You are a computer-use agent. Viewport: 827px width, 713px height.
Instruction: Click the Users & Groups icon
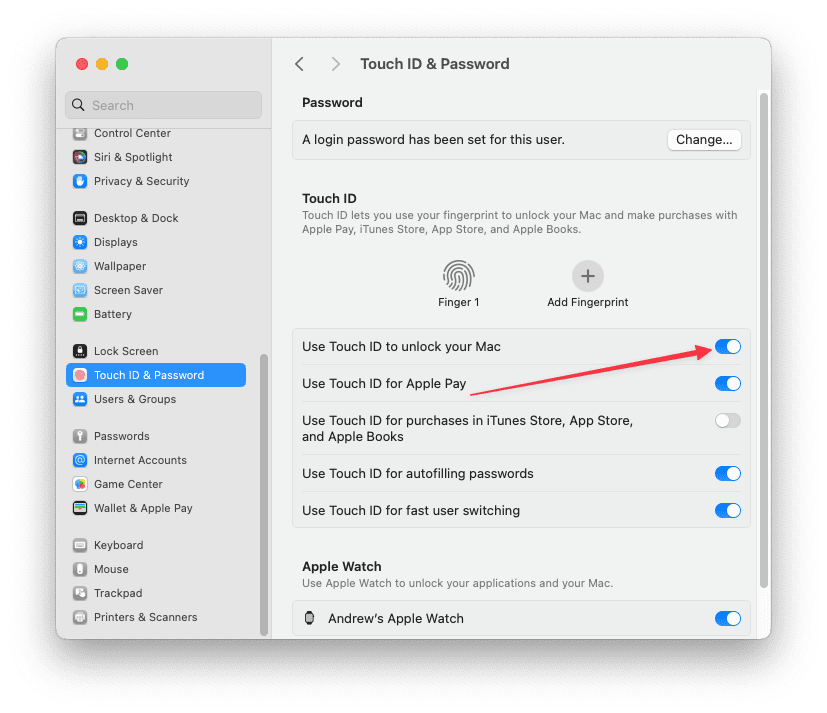pyautogui.click(x=80, y=399)
